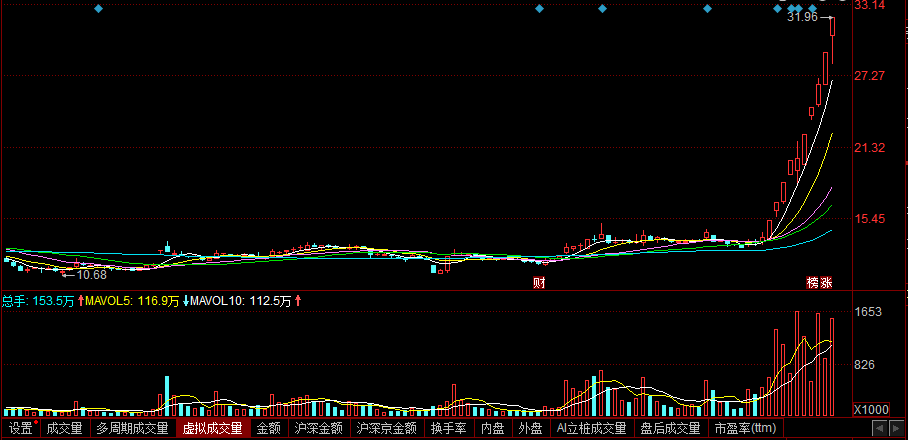Click the 总手: 153.5万 readout

(x=38, y=301)
